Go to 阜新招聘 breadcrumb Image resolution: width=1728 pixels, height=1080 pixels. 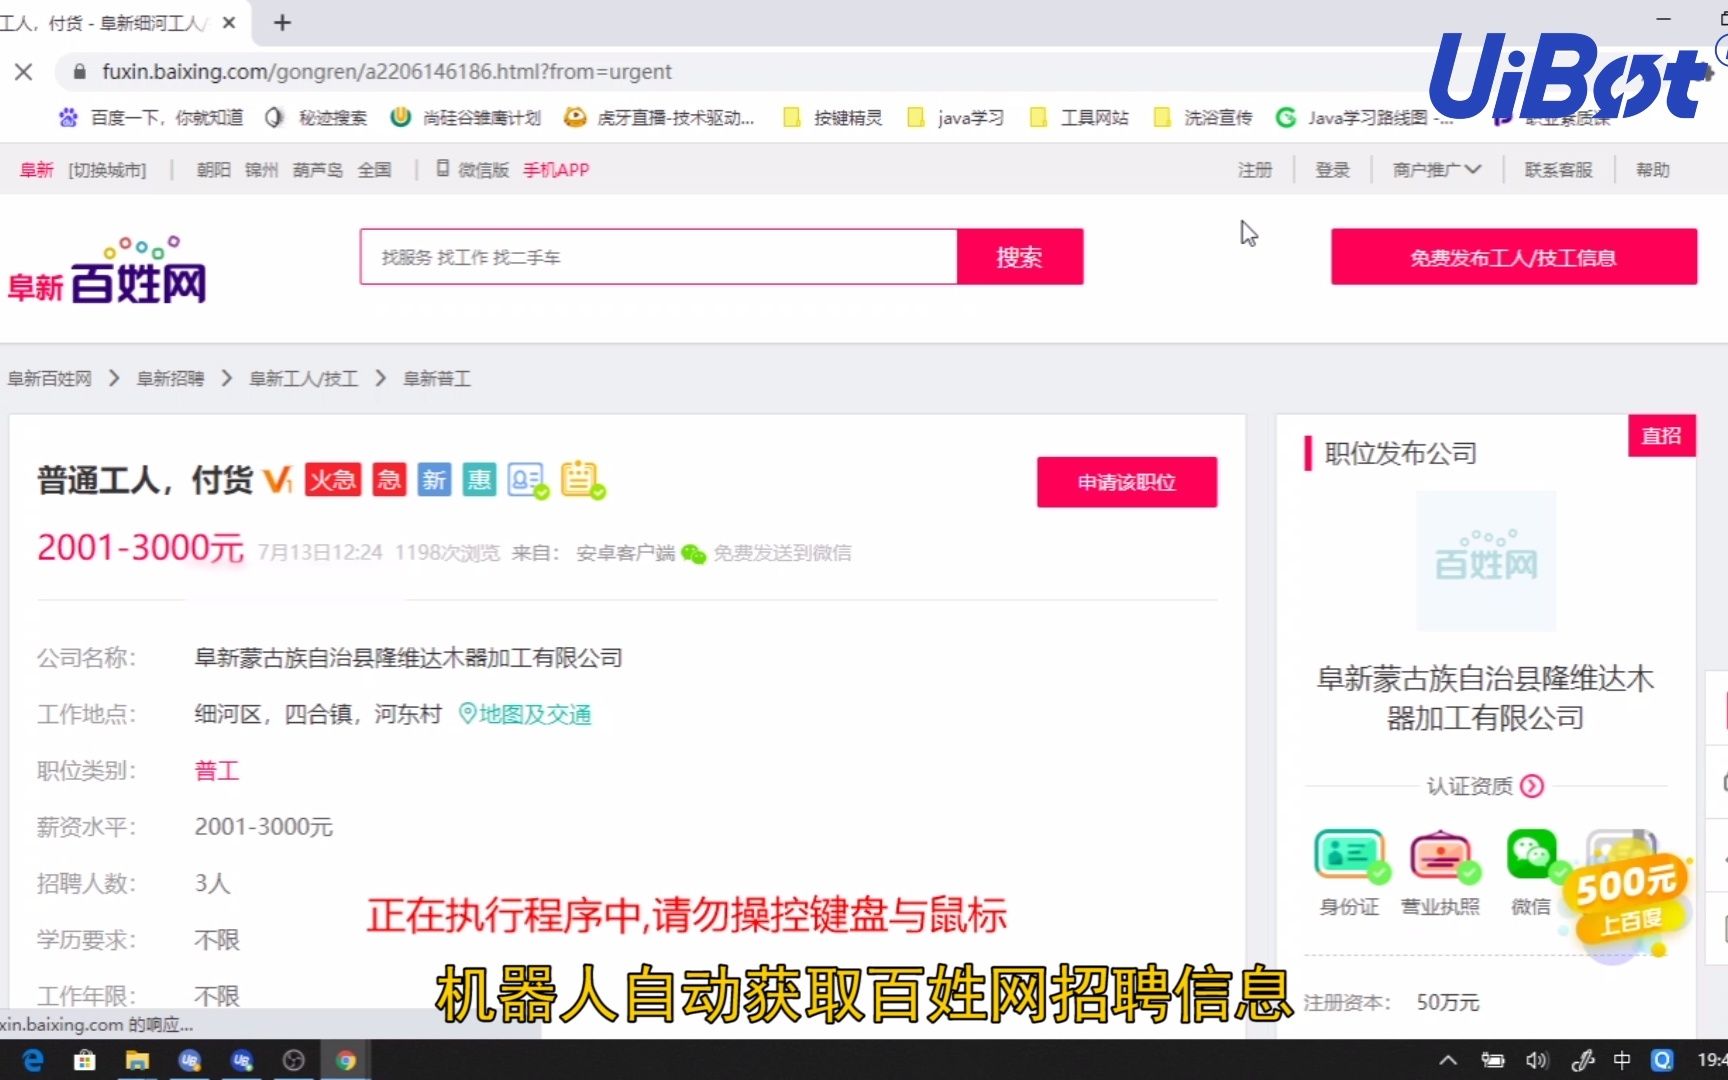coord(170,379)
